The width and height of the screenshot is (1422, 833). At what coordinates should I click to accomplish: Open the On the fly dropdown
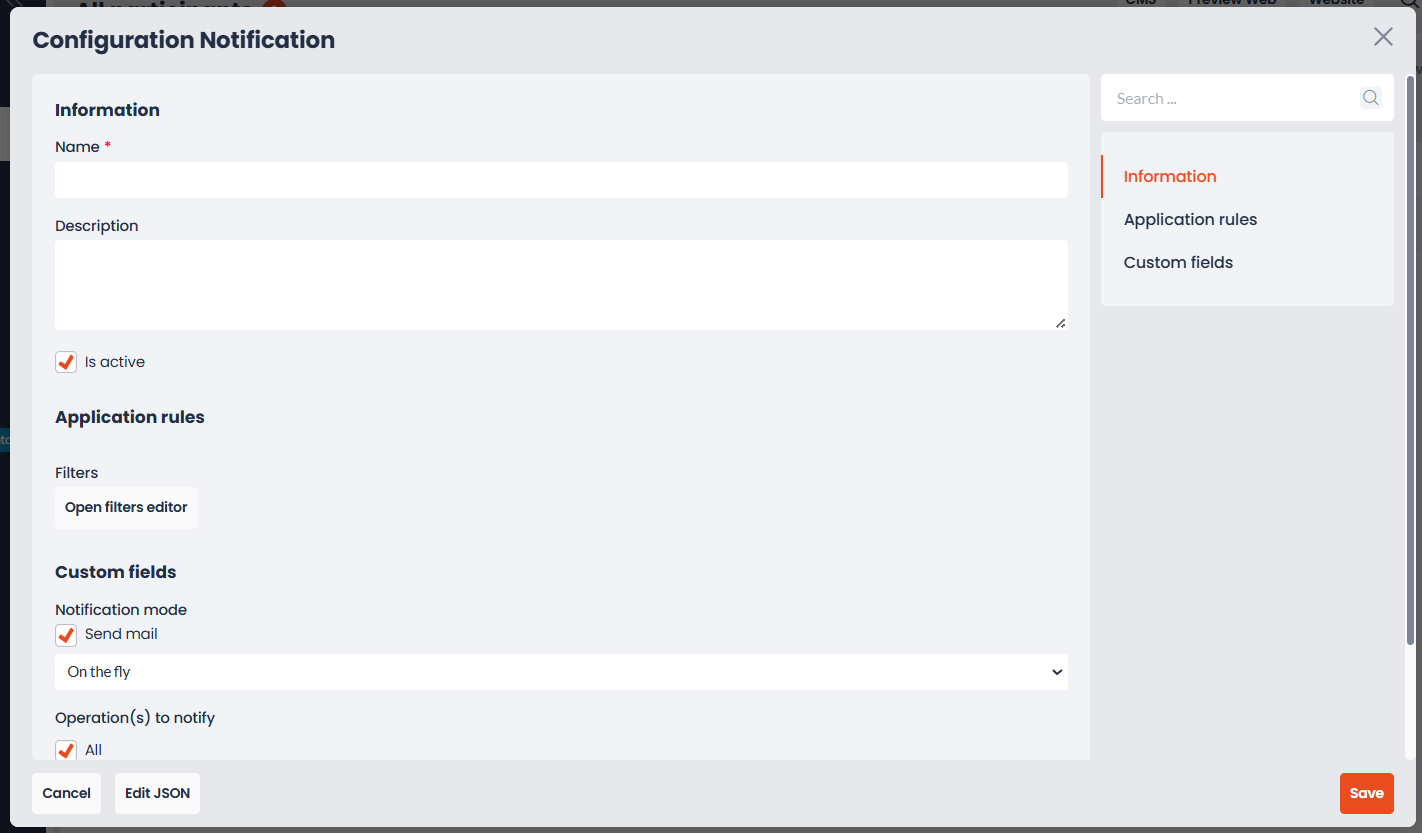(561, 672)
